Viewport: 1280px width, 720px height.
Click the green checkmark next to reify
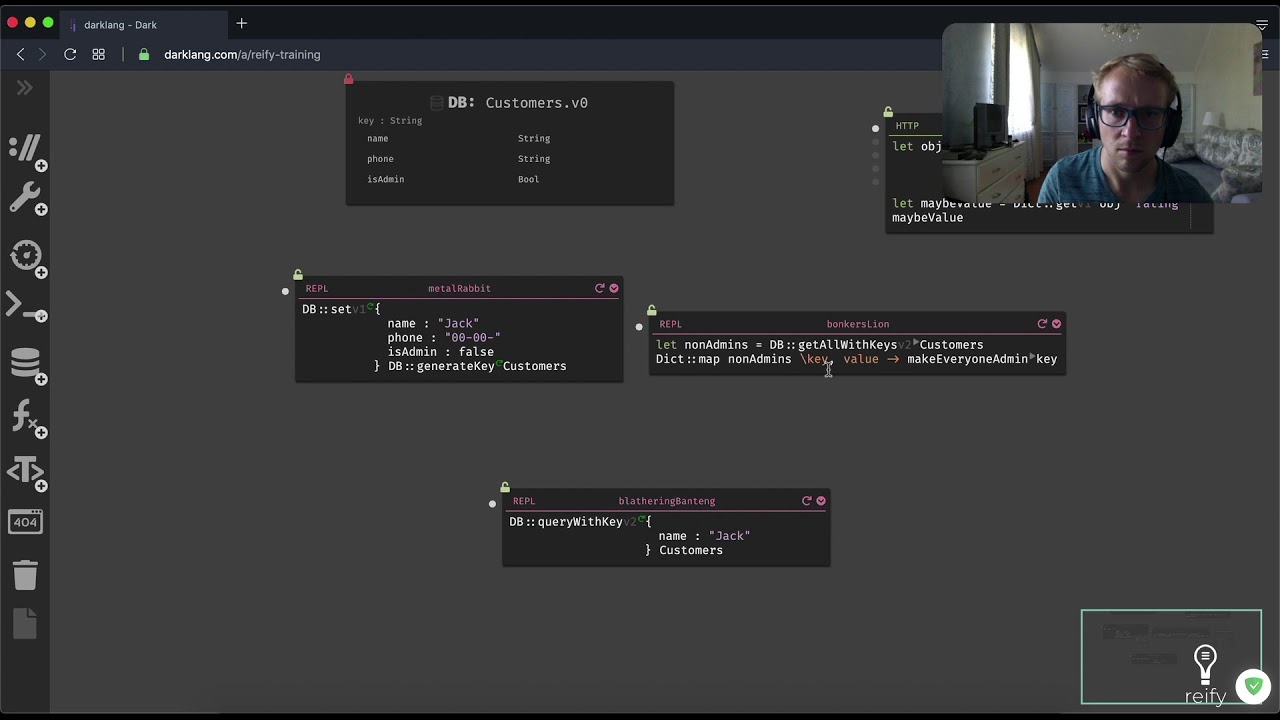point(1253,686)
